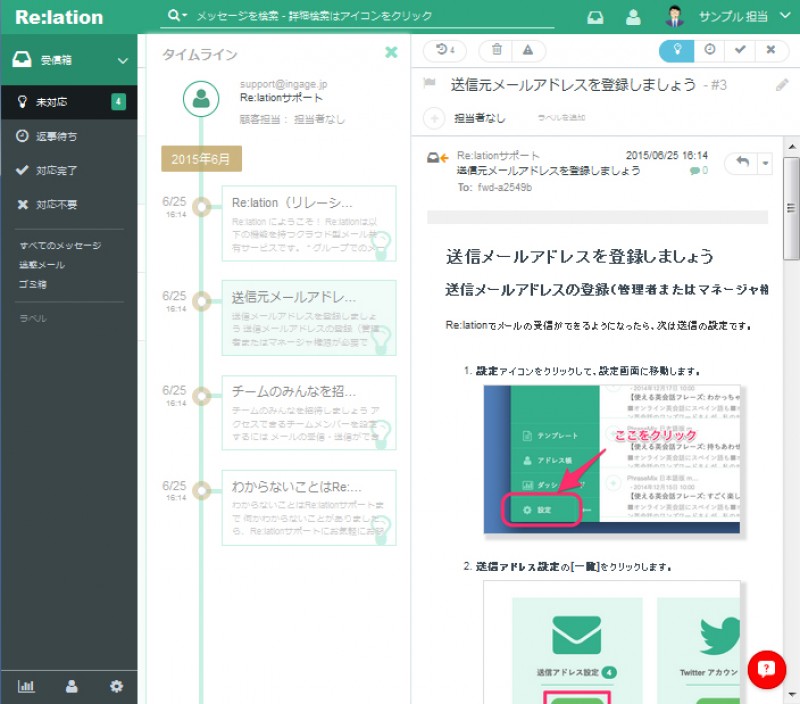Delete the message using the trash icon

click(x=498, y=50)
